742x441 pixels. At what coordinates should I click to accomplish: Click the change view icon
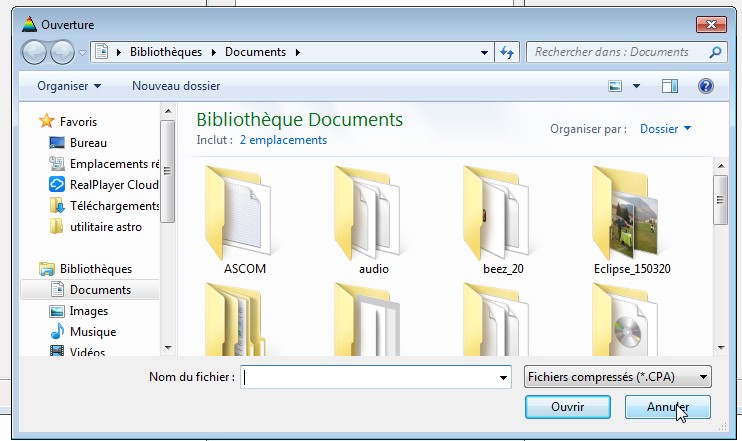coord(616,87)
